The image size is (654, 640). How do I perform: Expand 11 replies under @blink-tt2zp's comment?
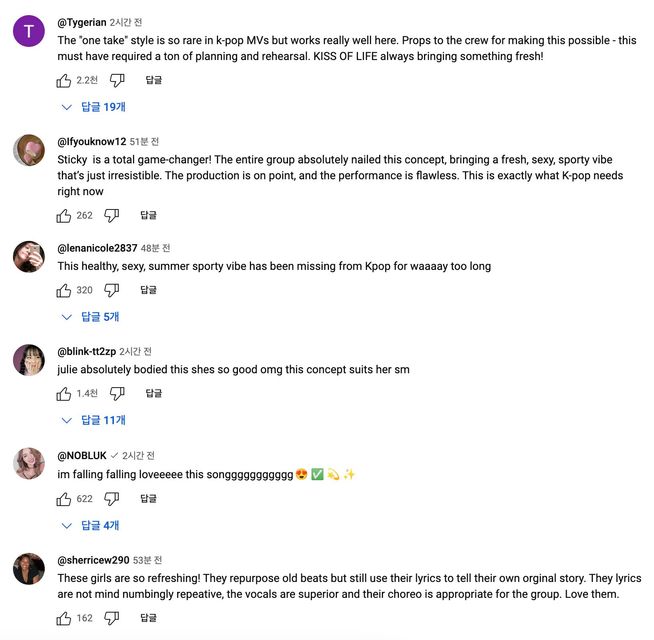click(94, 421)
